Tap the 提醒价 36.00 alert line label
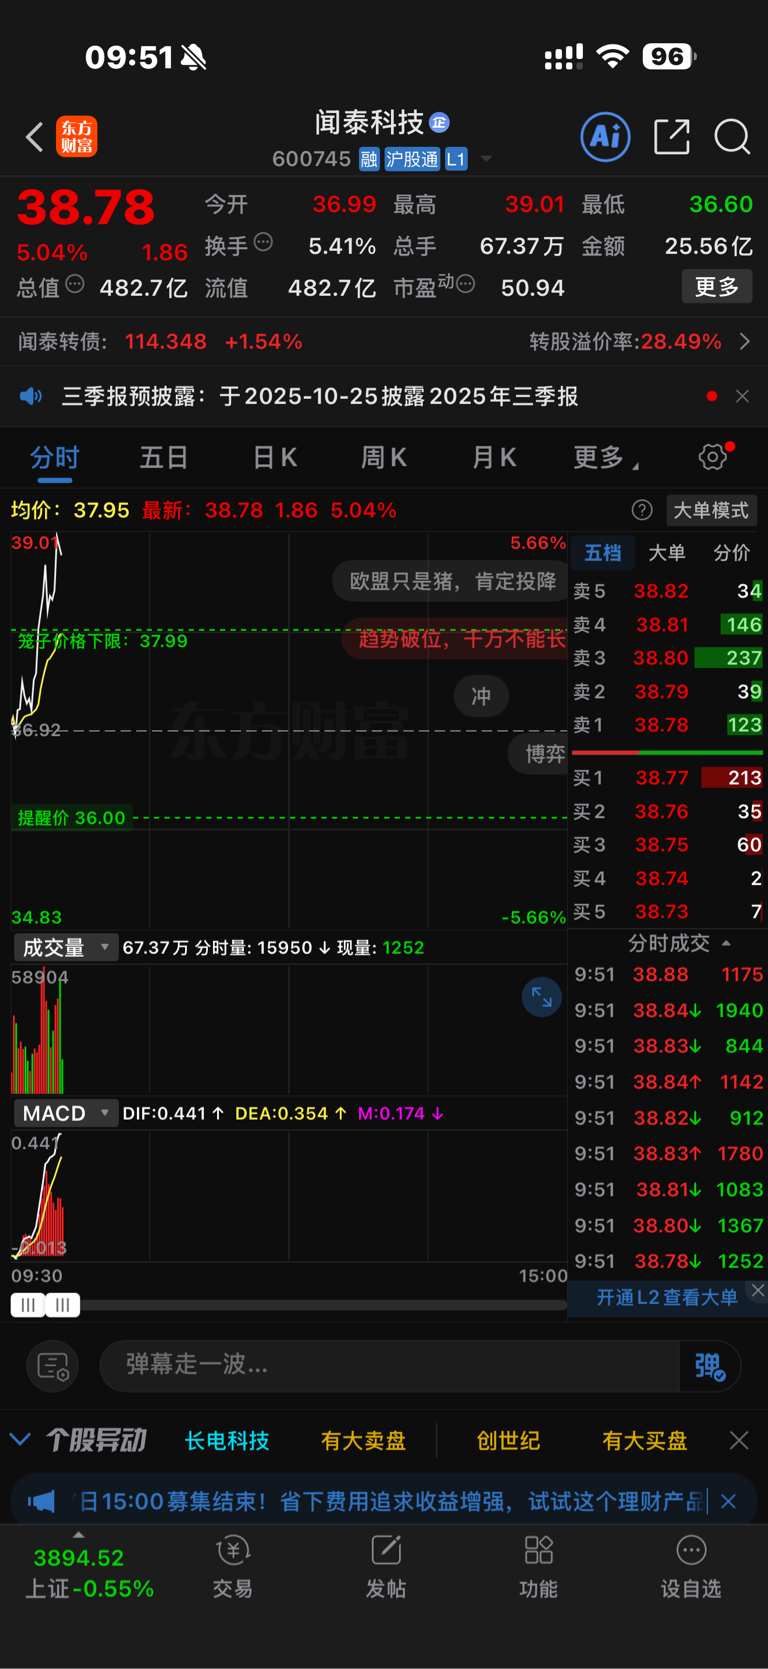 (71, 818)
